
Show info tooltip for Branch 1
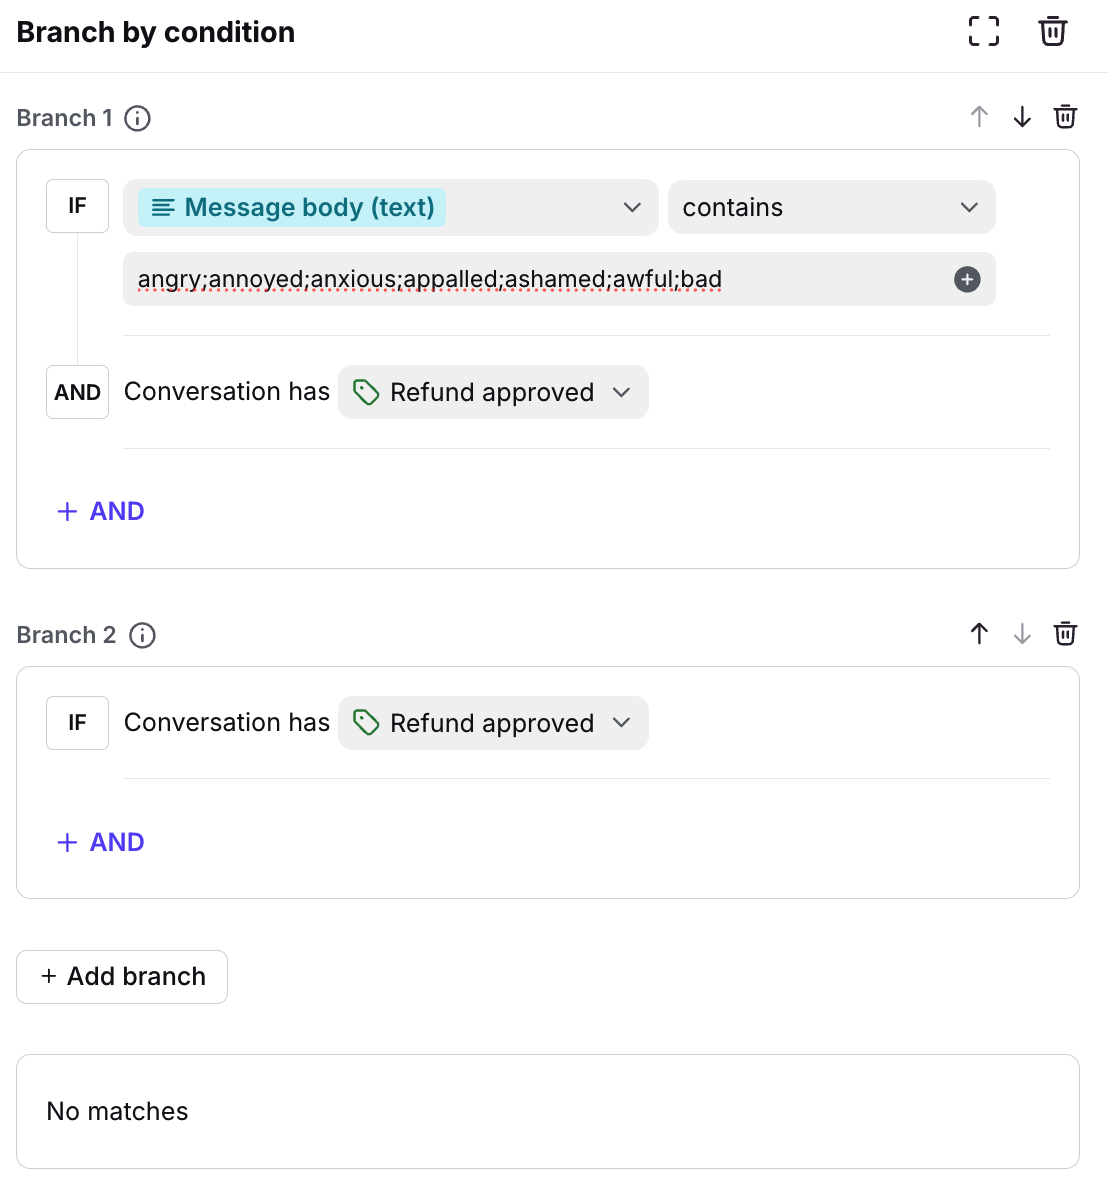[137, 118]
